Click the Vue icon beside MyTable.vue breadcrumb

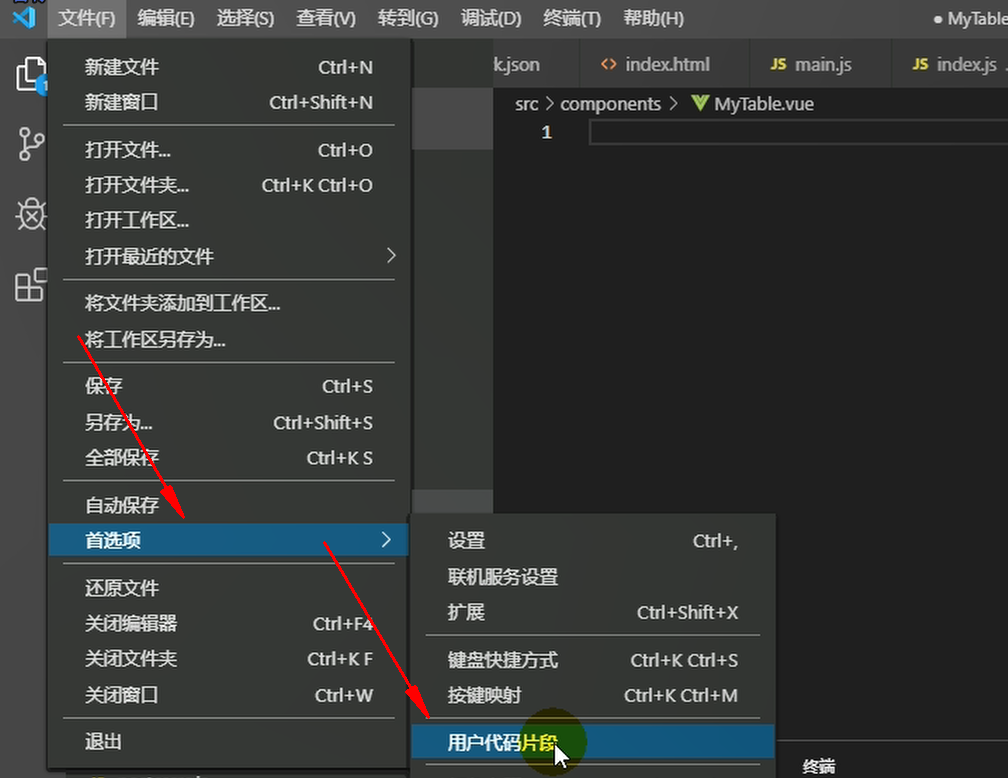pyautogui.click(x=700, y=104)
